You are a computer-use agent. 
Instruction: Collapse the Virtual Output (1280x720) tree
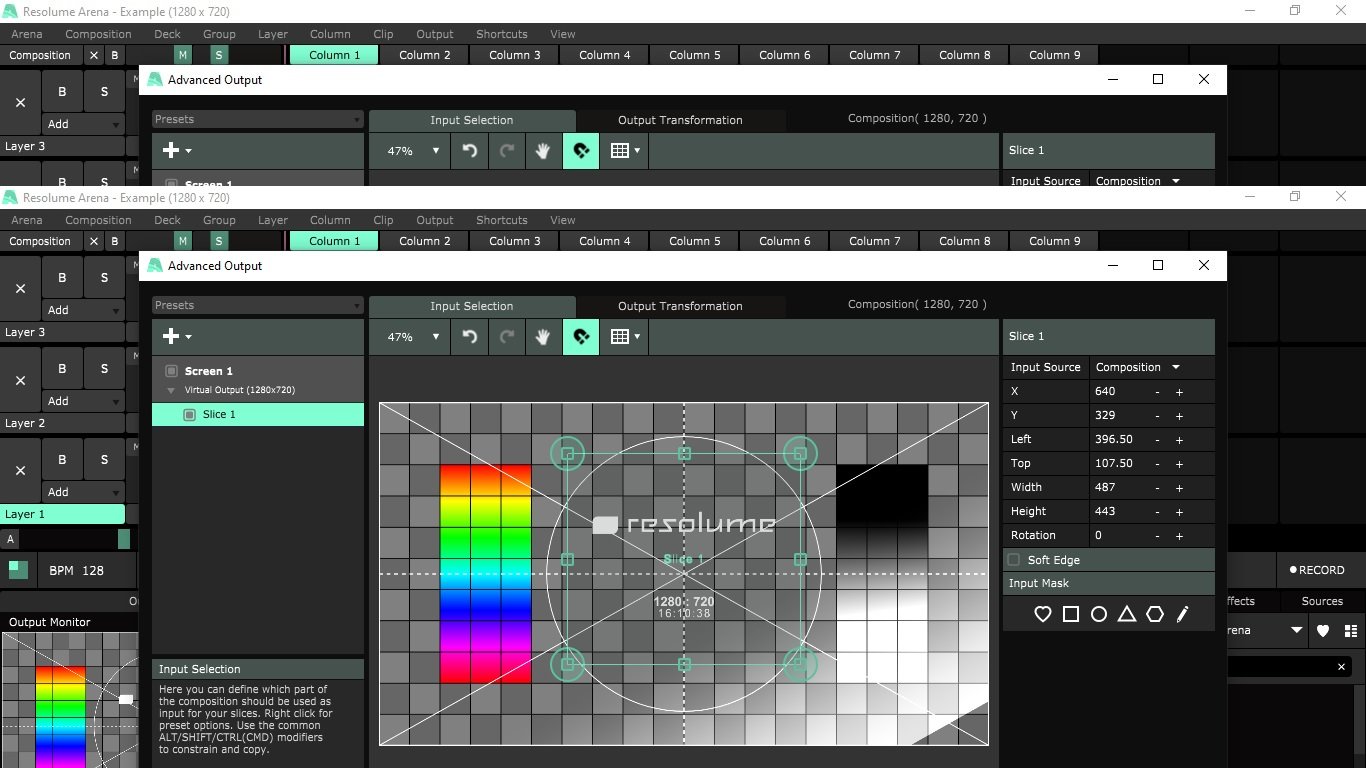pyautogui.click(x=171, y=391)
